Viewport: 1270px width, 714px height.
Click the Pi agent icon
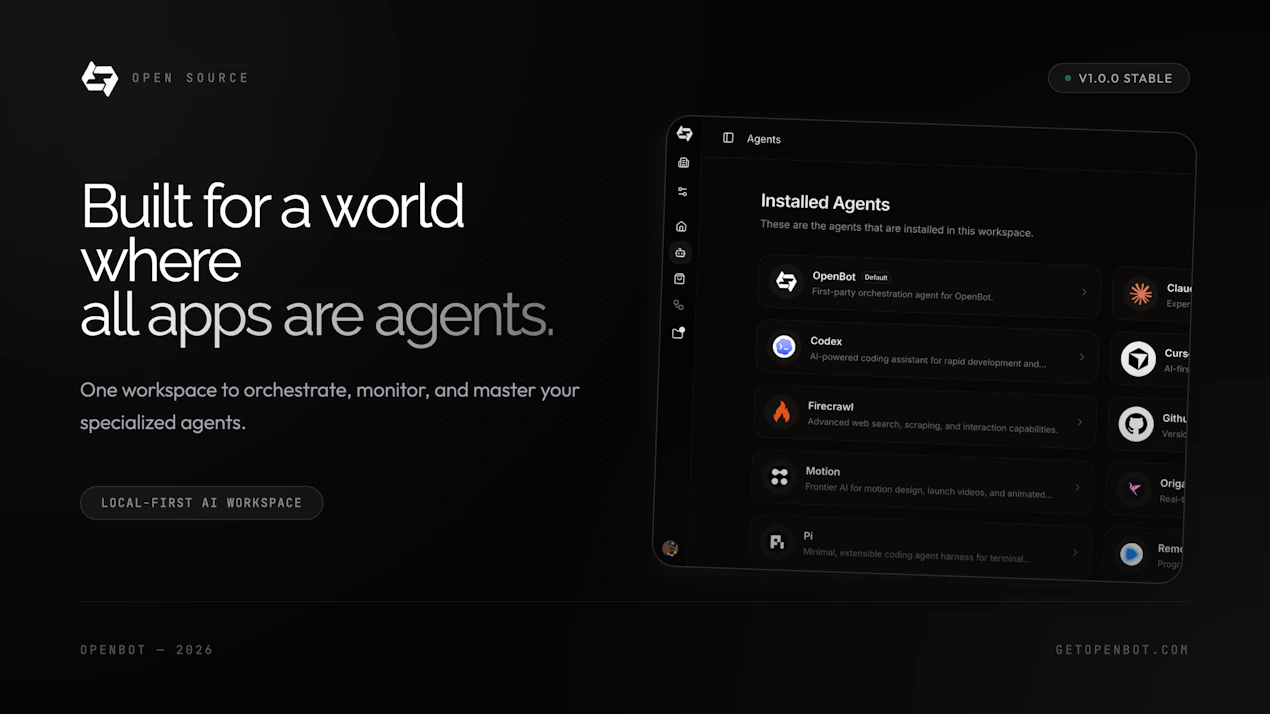click(777, 542)
